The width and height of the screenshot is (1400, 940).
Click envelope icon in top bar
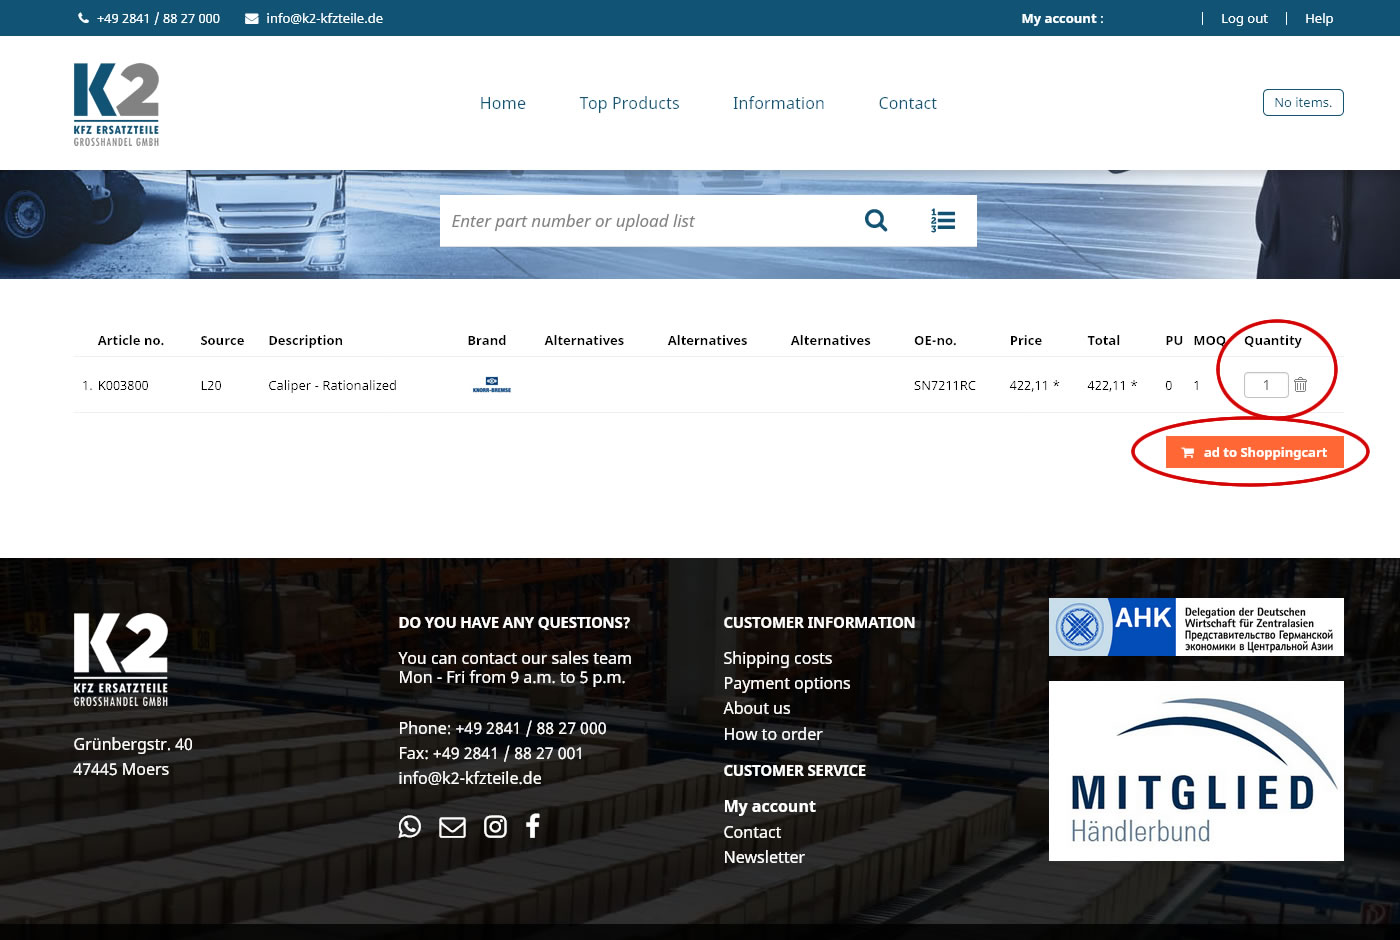tap(252, 18)
